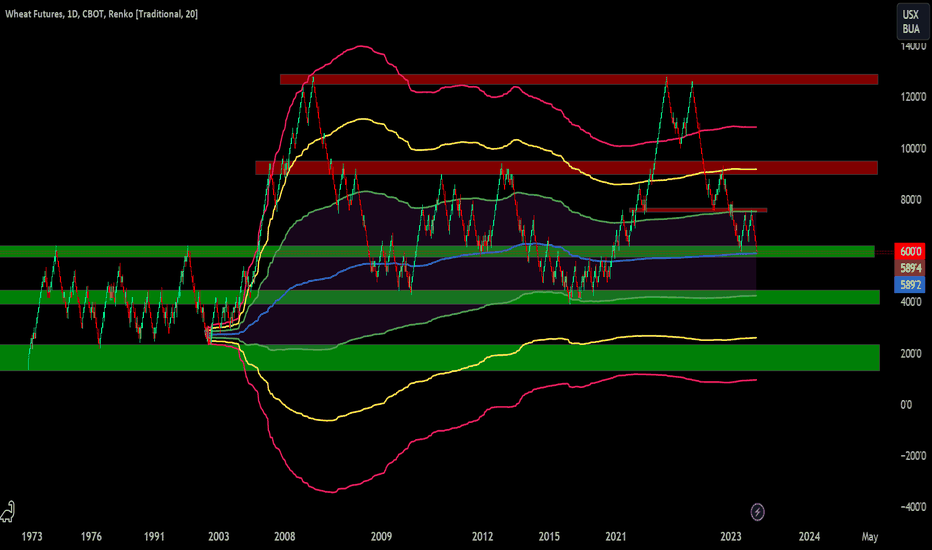Select the red zone rectangle near 9200

tap(566, 168)
